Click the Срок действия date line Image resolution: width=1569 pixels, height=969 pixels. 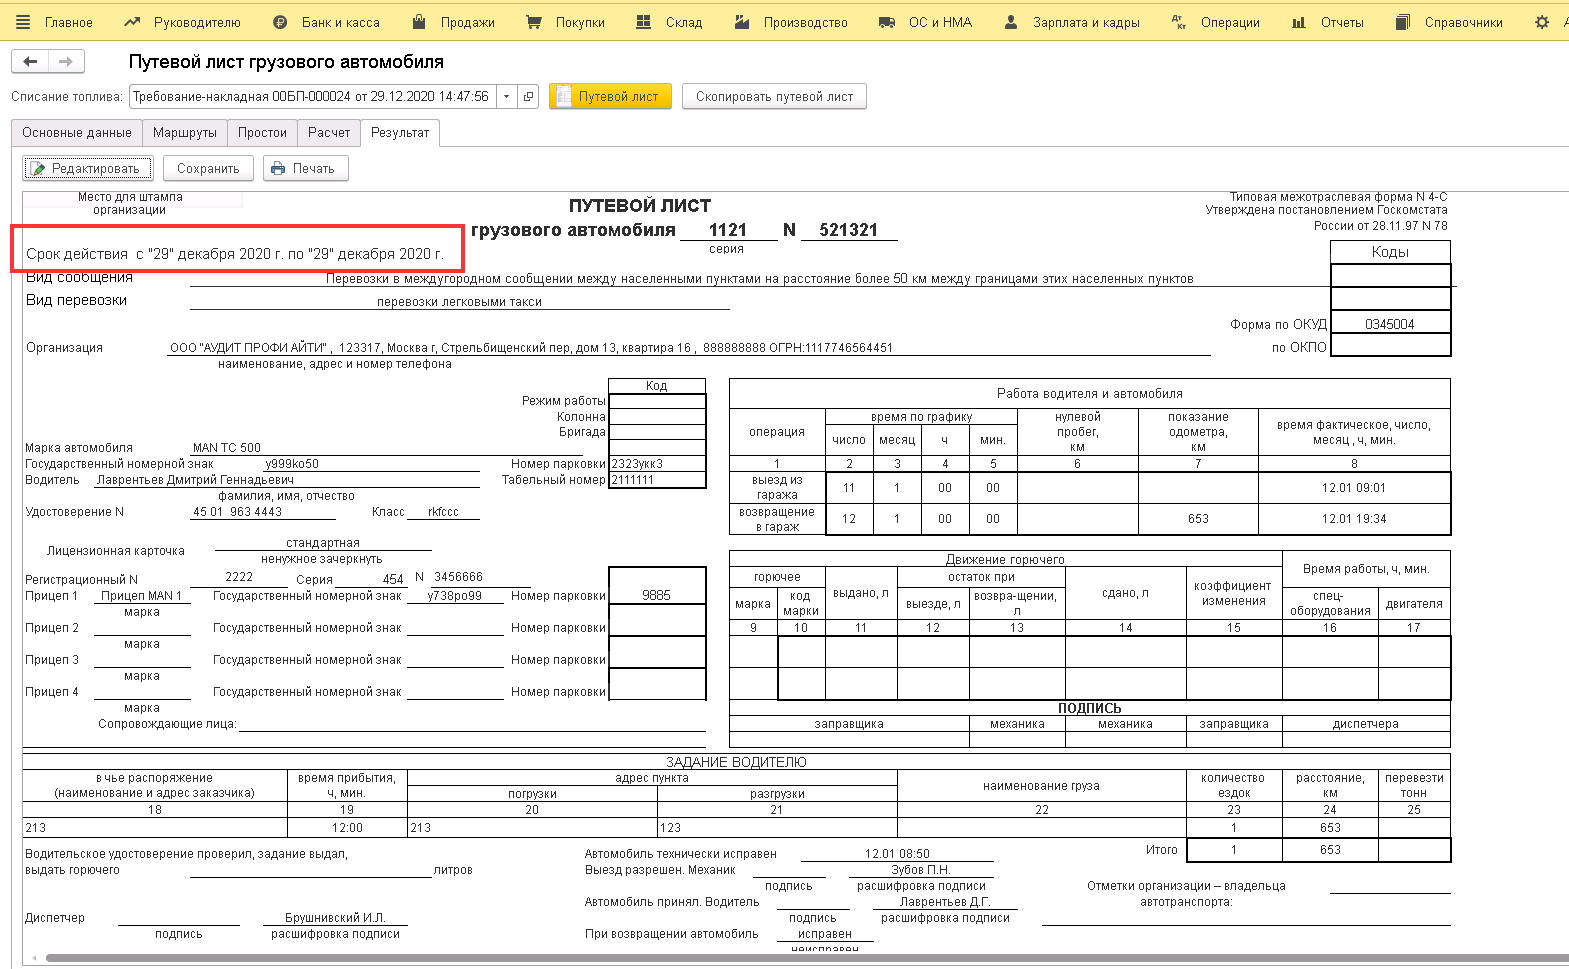(x=235, y=254)
